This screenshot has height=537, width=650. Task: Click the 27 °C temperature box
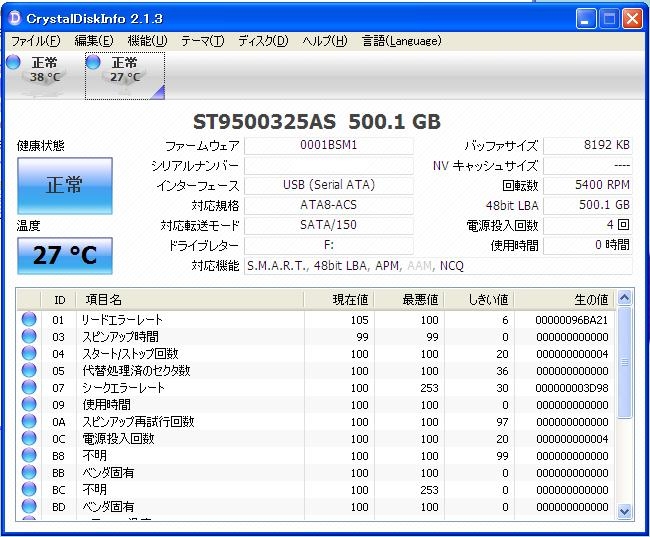pos(65,255)
